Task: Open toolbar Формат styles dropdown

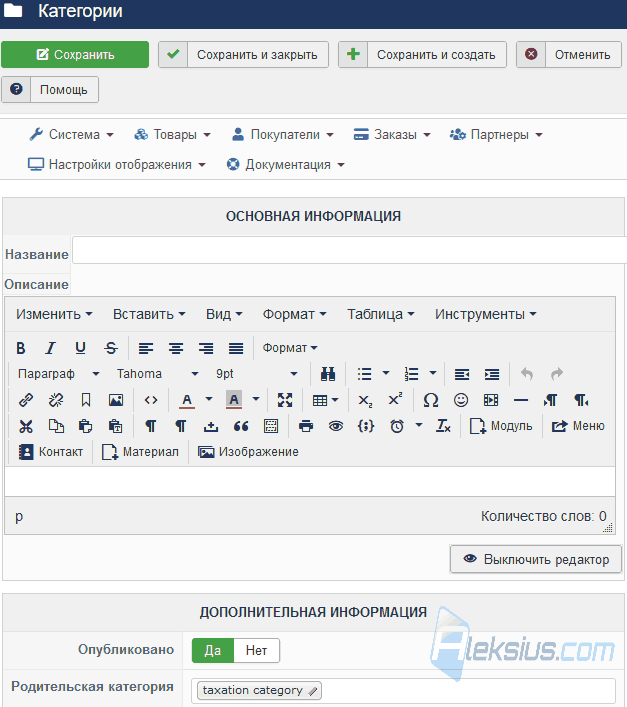Action: (x=290, y=348)
